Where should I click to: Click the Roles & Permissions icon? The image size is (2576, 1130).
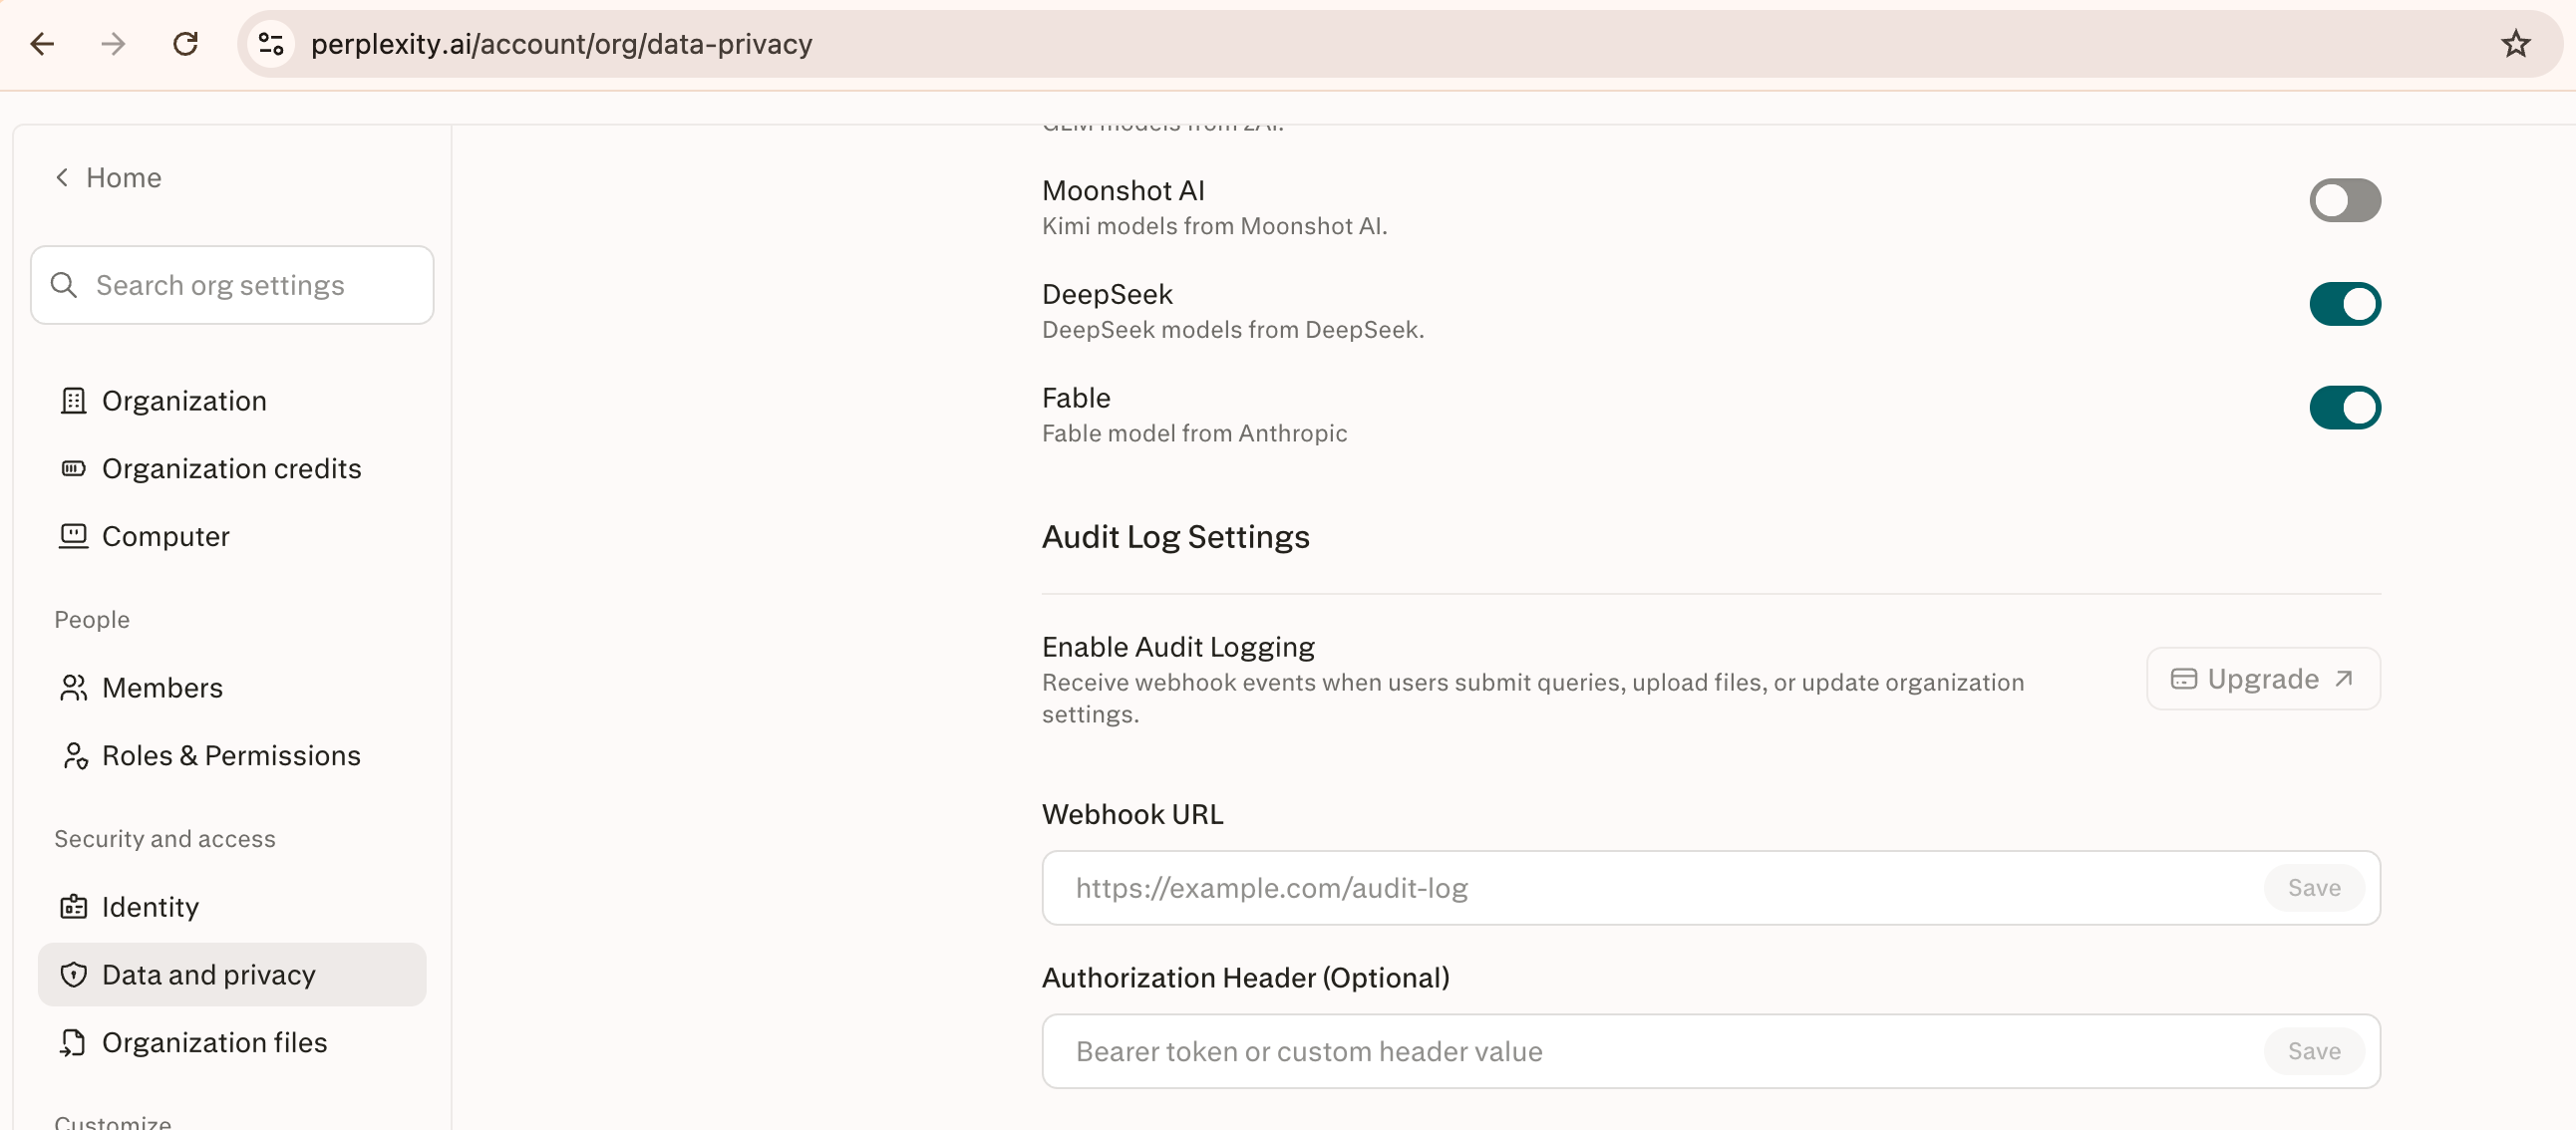point(75,756)
